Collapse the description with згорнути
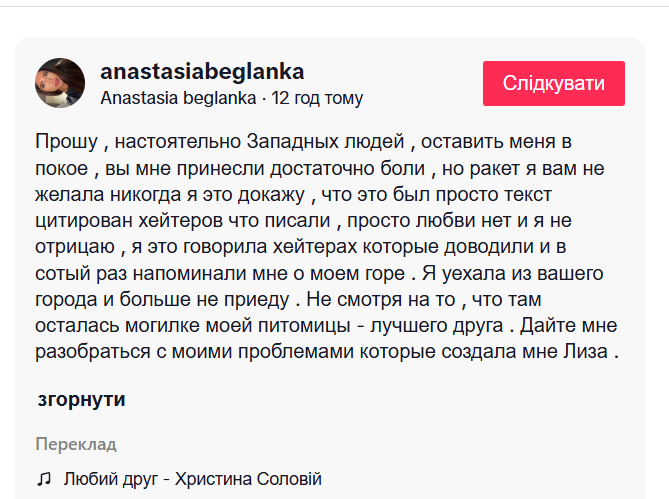The image size is (669, 499). pyautogui.click(x=81, y=400)
